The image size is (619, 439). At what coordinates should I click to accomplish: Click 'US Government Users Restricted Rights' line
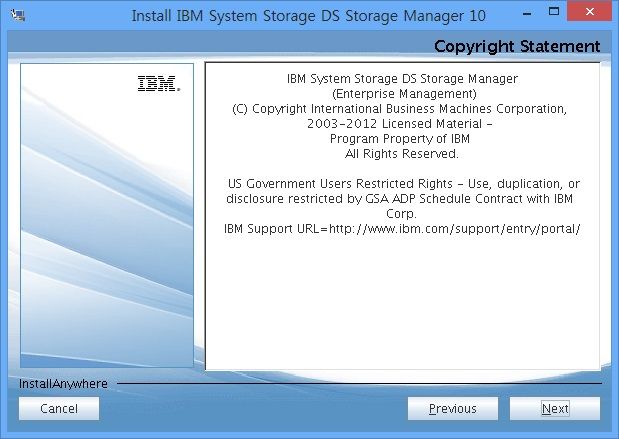pyautogui.click(x=403, y=184)
